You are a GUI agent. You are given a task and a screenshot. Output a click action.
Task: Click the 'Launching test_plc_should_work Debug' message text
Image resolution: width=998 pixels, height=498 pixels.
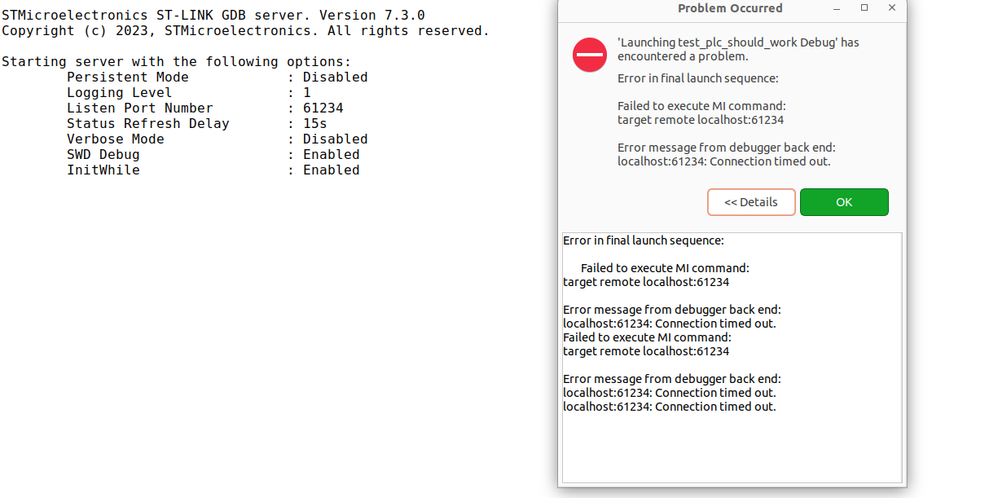tap(738, 49)
